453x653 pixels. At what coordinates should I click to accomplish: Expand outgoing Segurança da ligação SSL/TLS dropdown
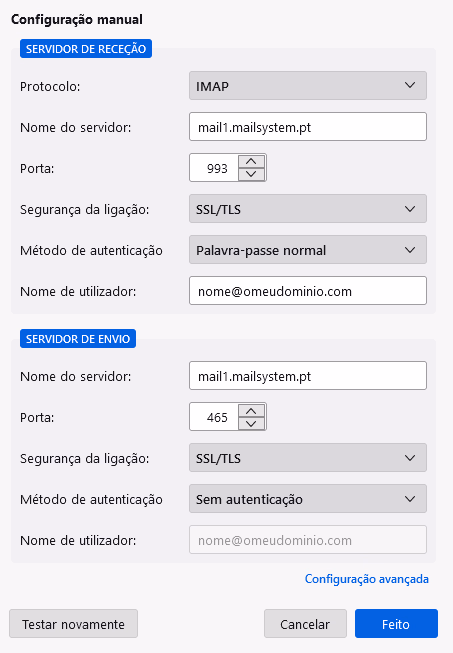308,458
